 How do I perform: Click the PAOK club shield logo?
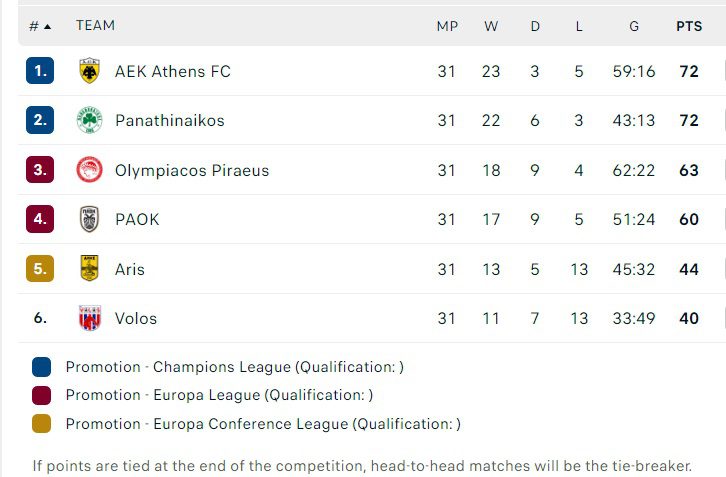[89, 219]
